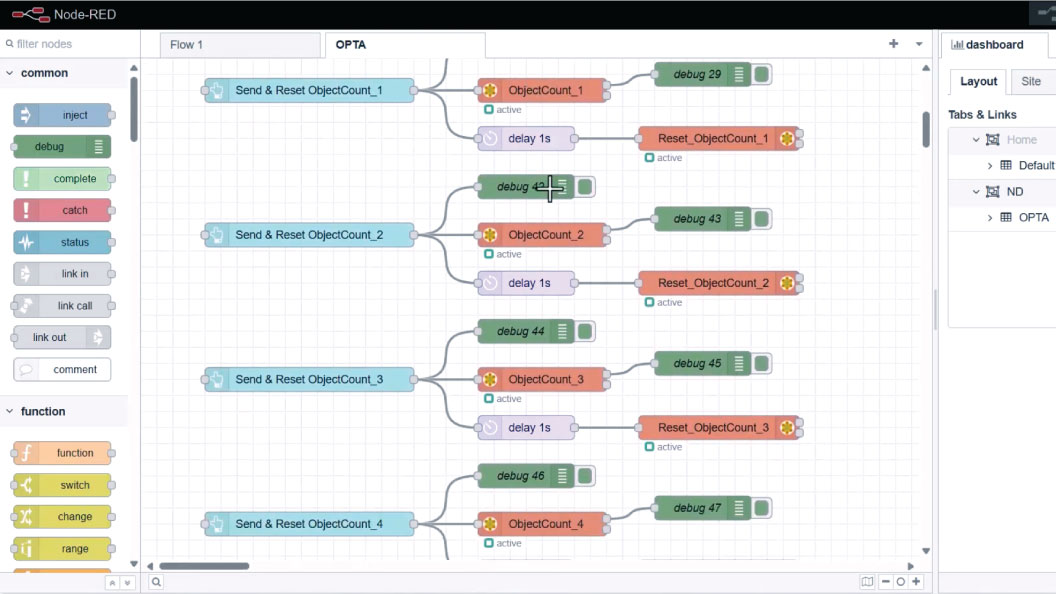Click the palette scroll down arrow
Screen dimensions: 1056x594
[134, 564]
